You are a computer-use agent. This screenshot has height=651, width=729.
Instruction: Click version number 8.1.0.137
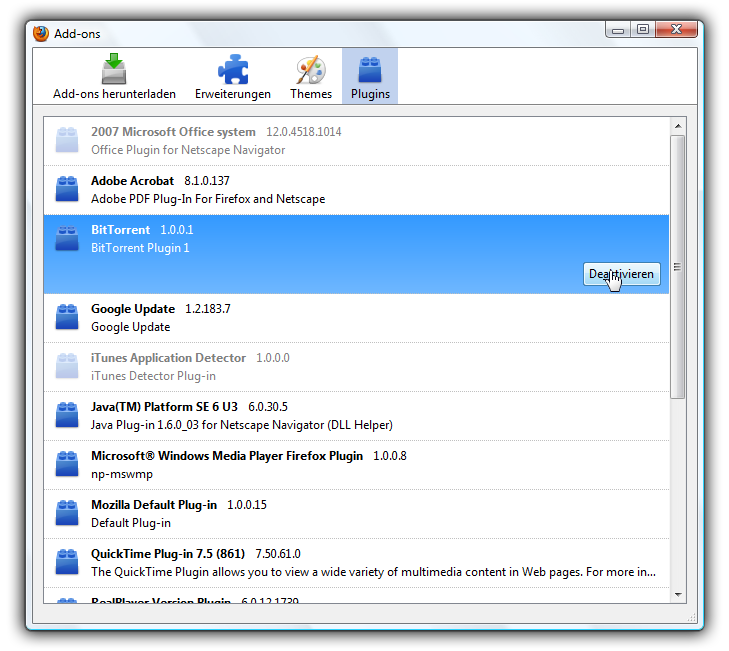(x=207, y=180)
